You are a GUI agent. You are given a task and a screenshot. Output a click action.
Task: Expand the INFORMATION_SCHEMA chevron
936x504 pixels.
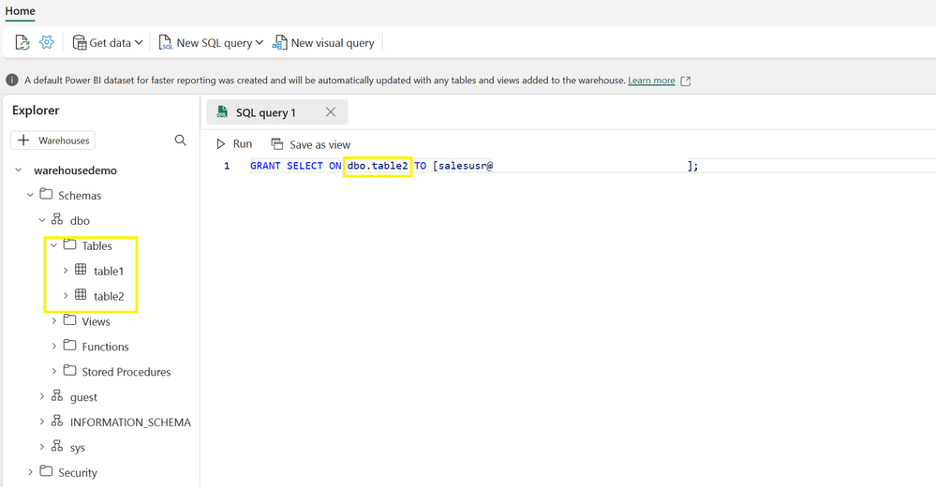click(42, 422)
